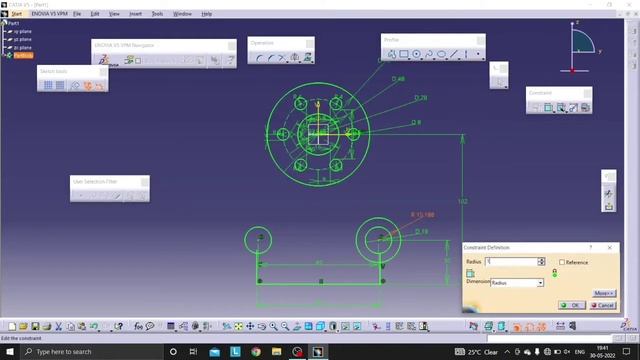The height and width of the screenshot is (360, 640).
Task: Open the Dimension Radius dropdown
Action: pyautogui.click(x=540, y=283)
